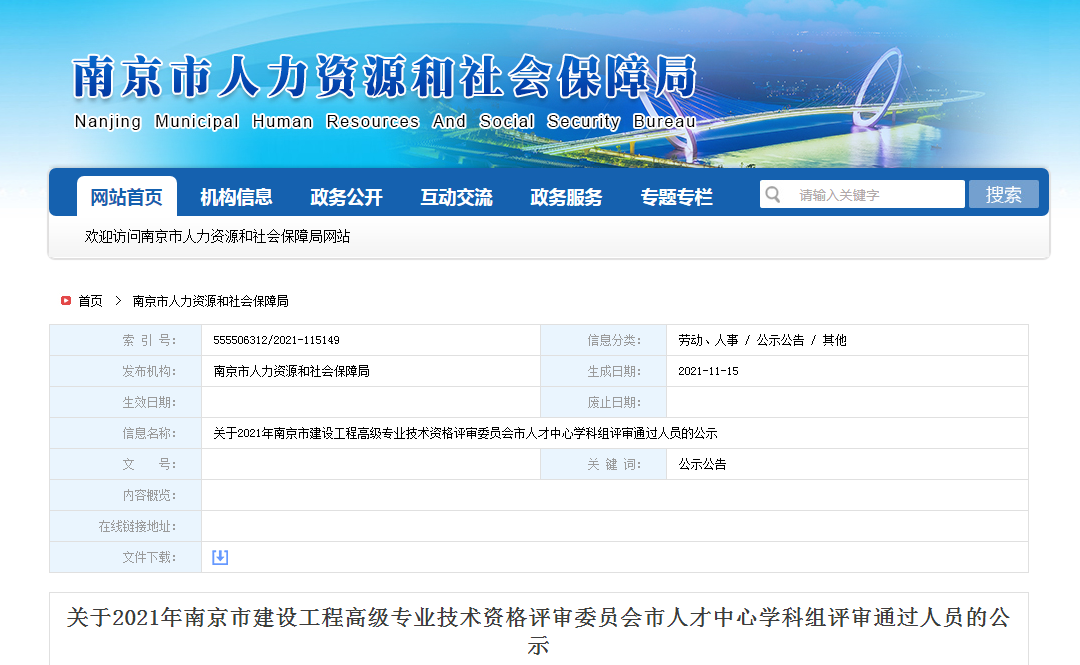The width and height of the screenshot is (1080, 665).
Task: Click the 文件下载 label
Action: (x=149, y=557)
